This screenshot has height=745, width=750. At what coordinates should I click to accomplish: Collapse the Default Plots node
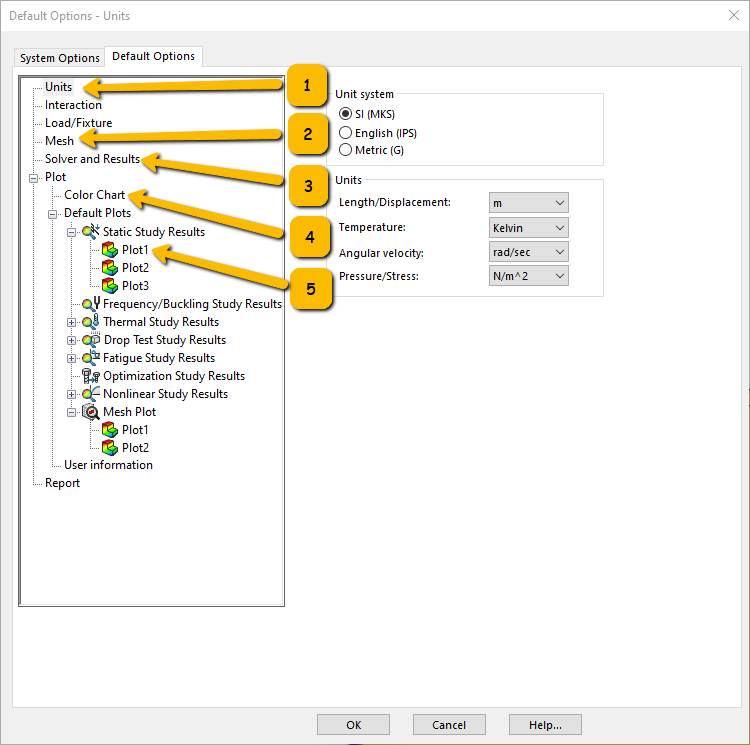(53, 214)
